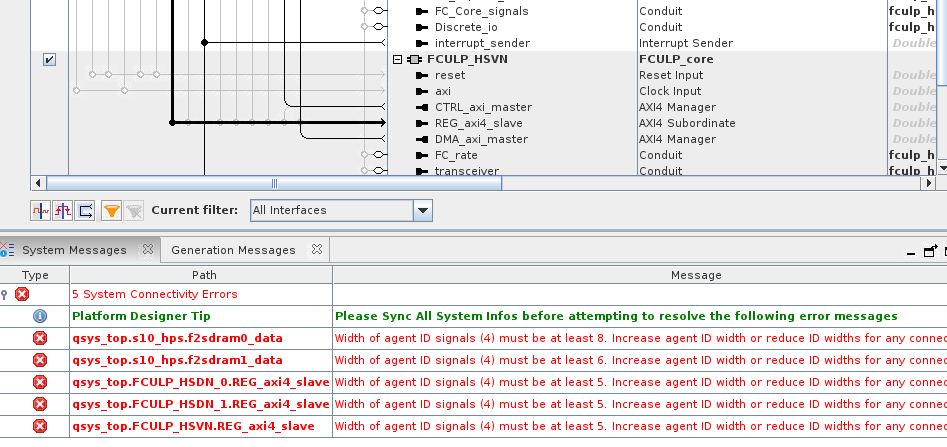Image resolution: width=947 pixels, height=447 pixels.
Task: Click the Sync All System Infos tip message
Action: point(616,316)
